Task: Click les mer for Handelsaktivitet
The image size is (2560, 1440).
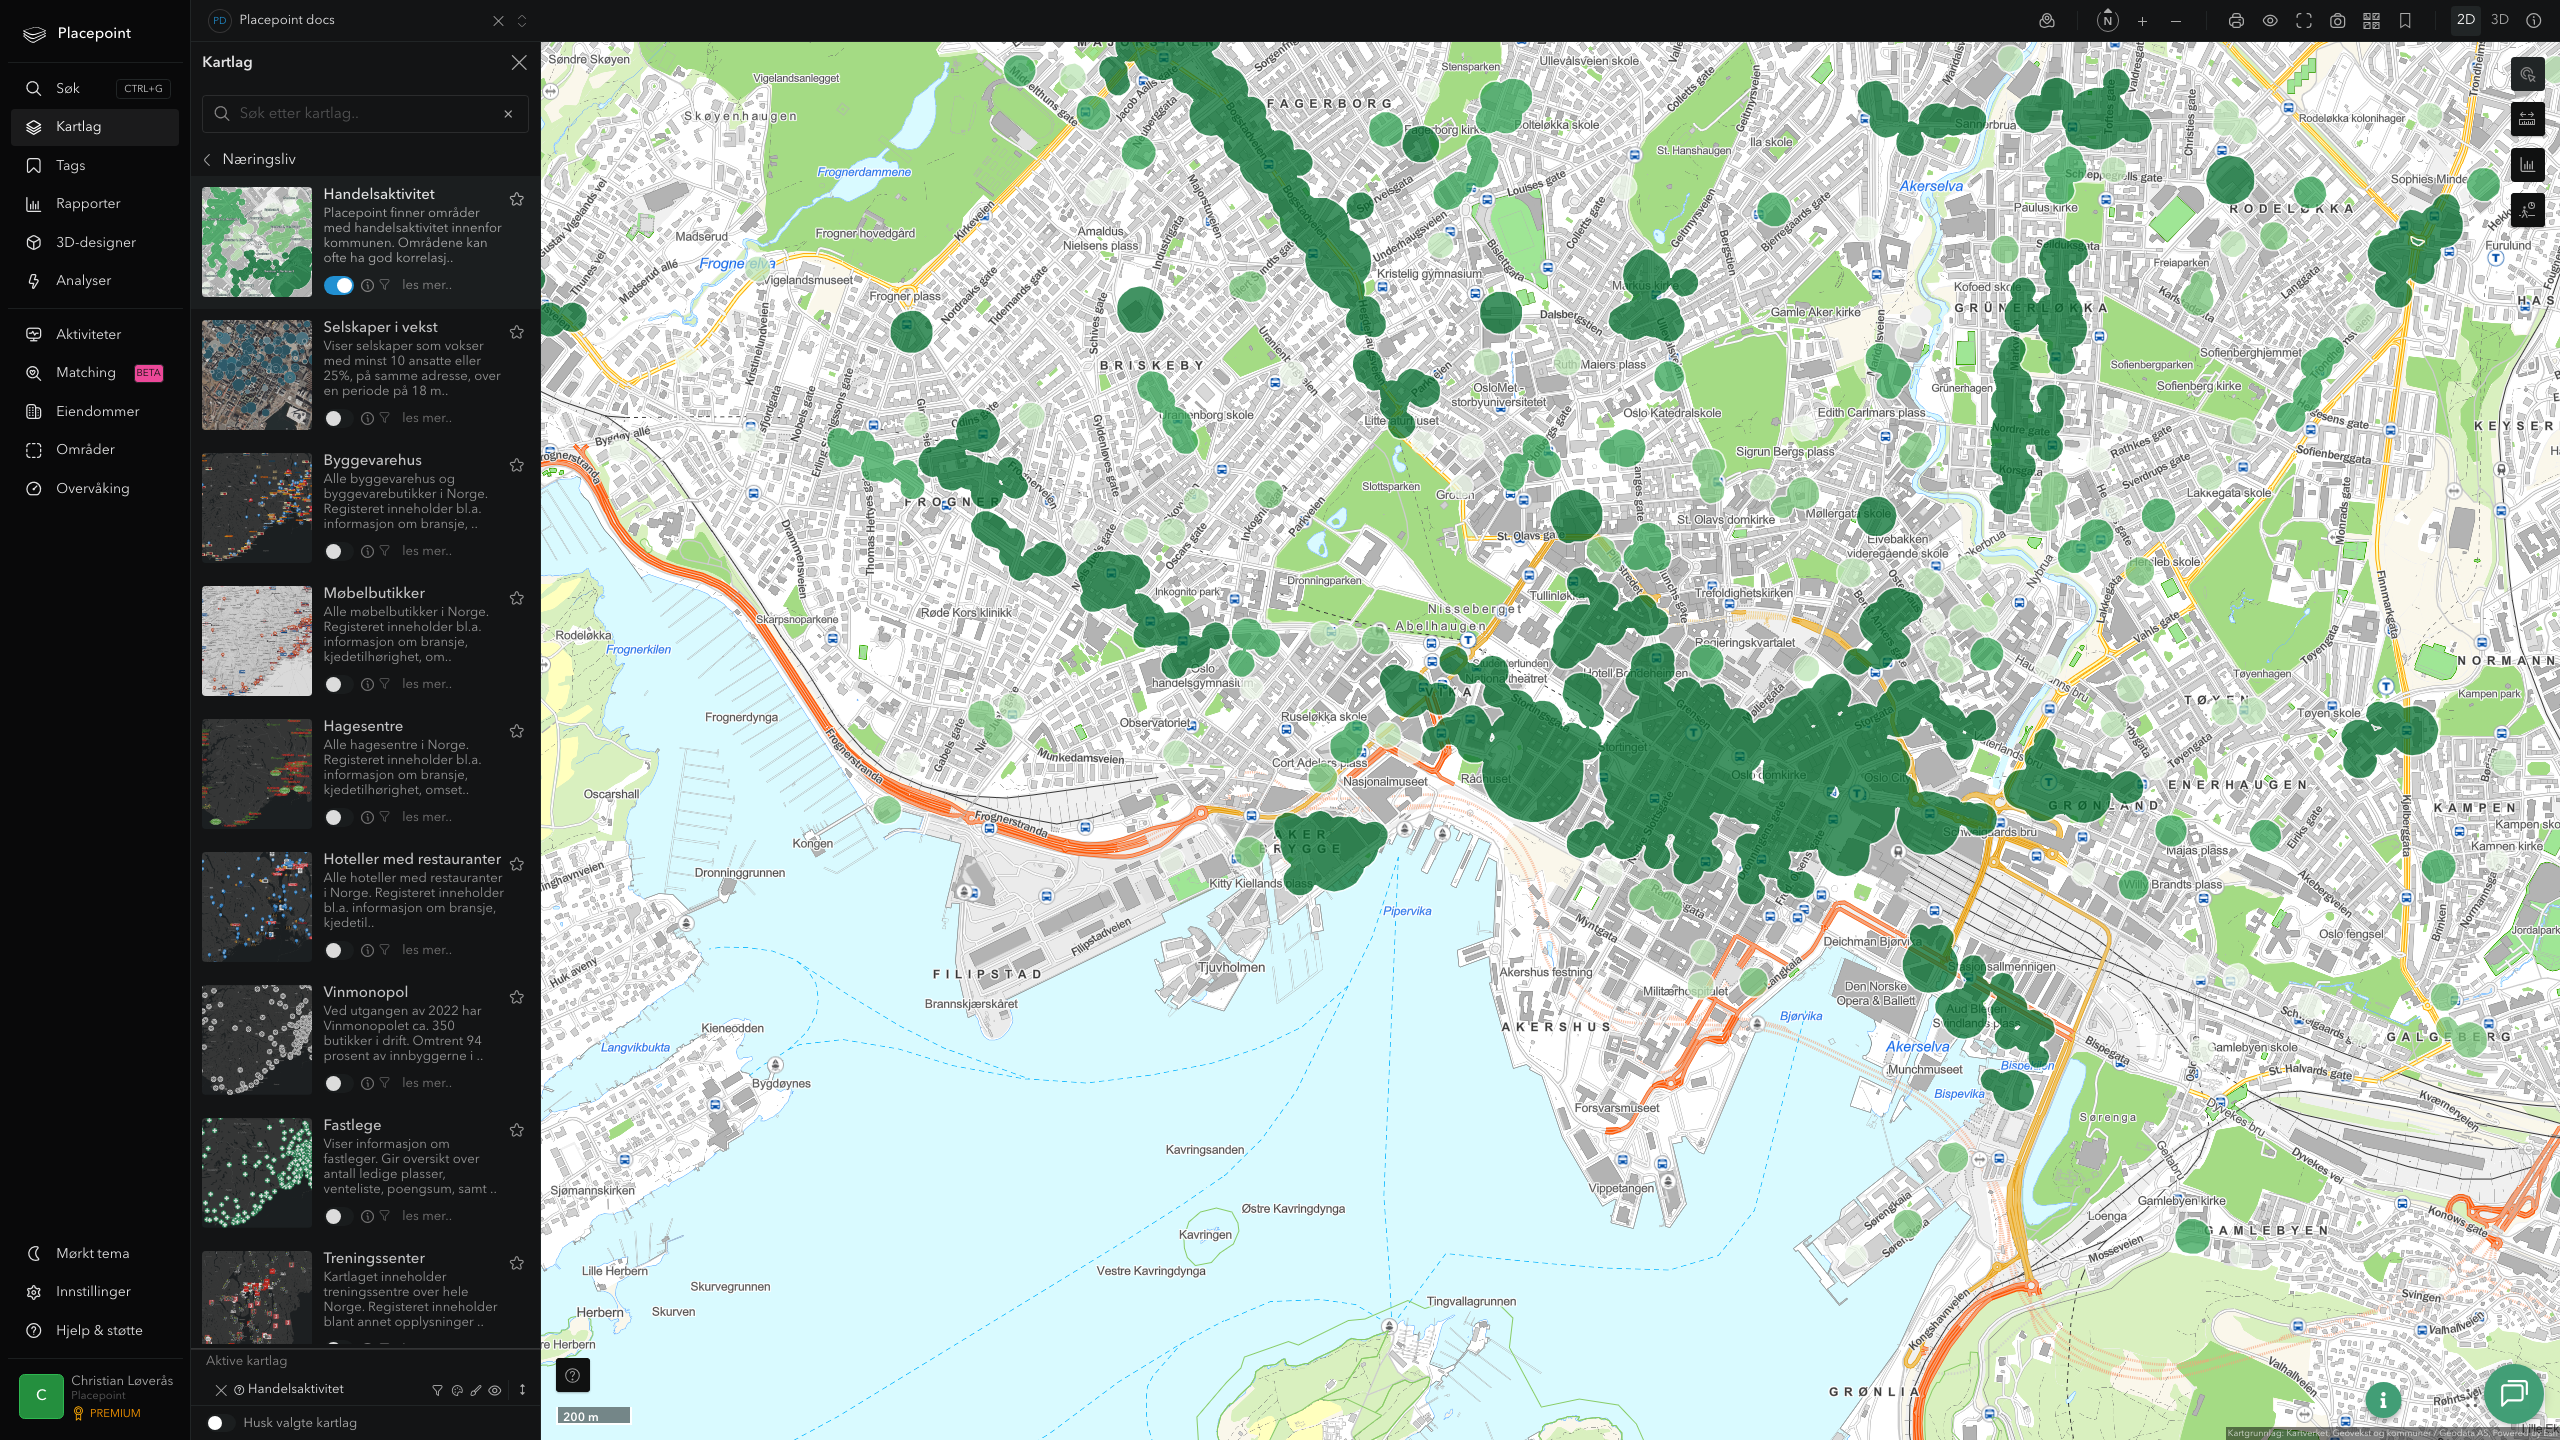Action: 427,286
